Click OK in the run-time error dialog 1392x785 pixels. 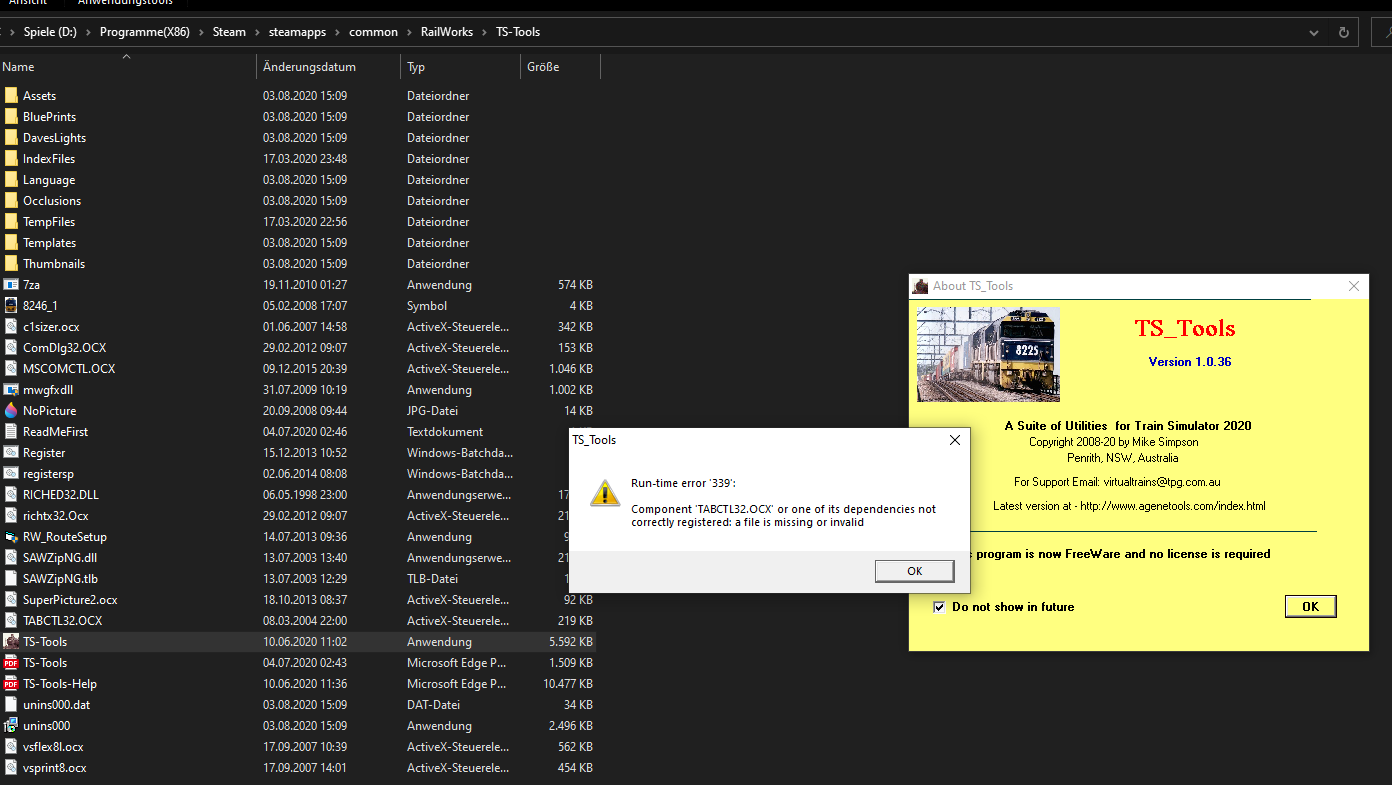coord(914,571)
